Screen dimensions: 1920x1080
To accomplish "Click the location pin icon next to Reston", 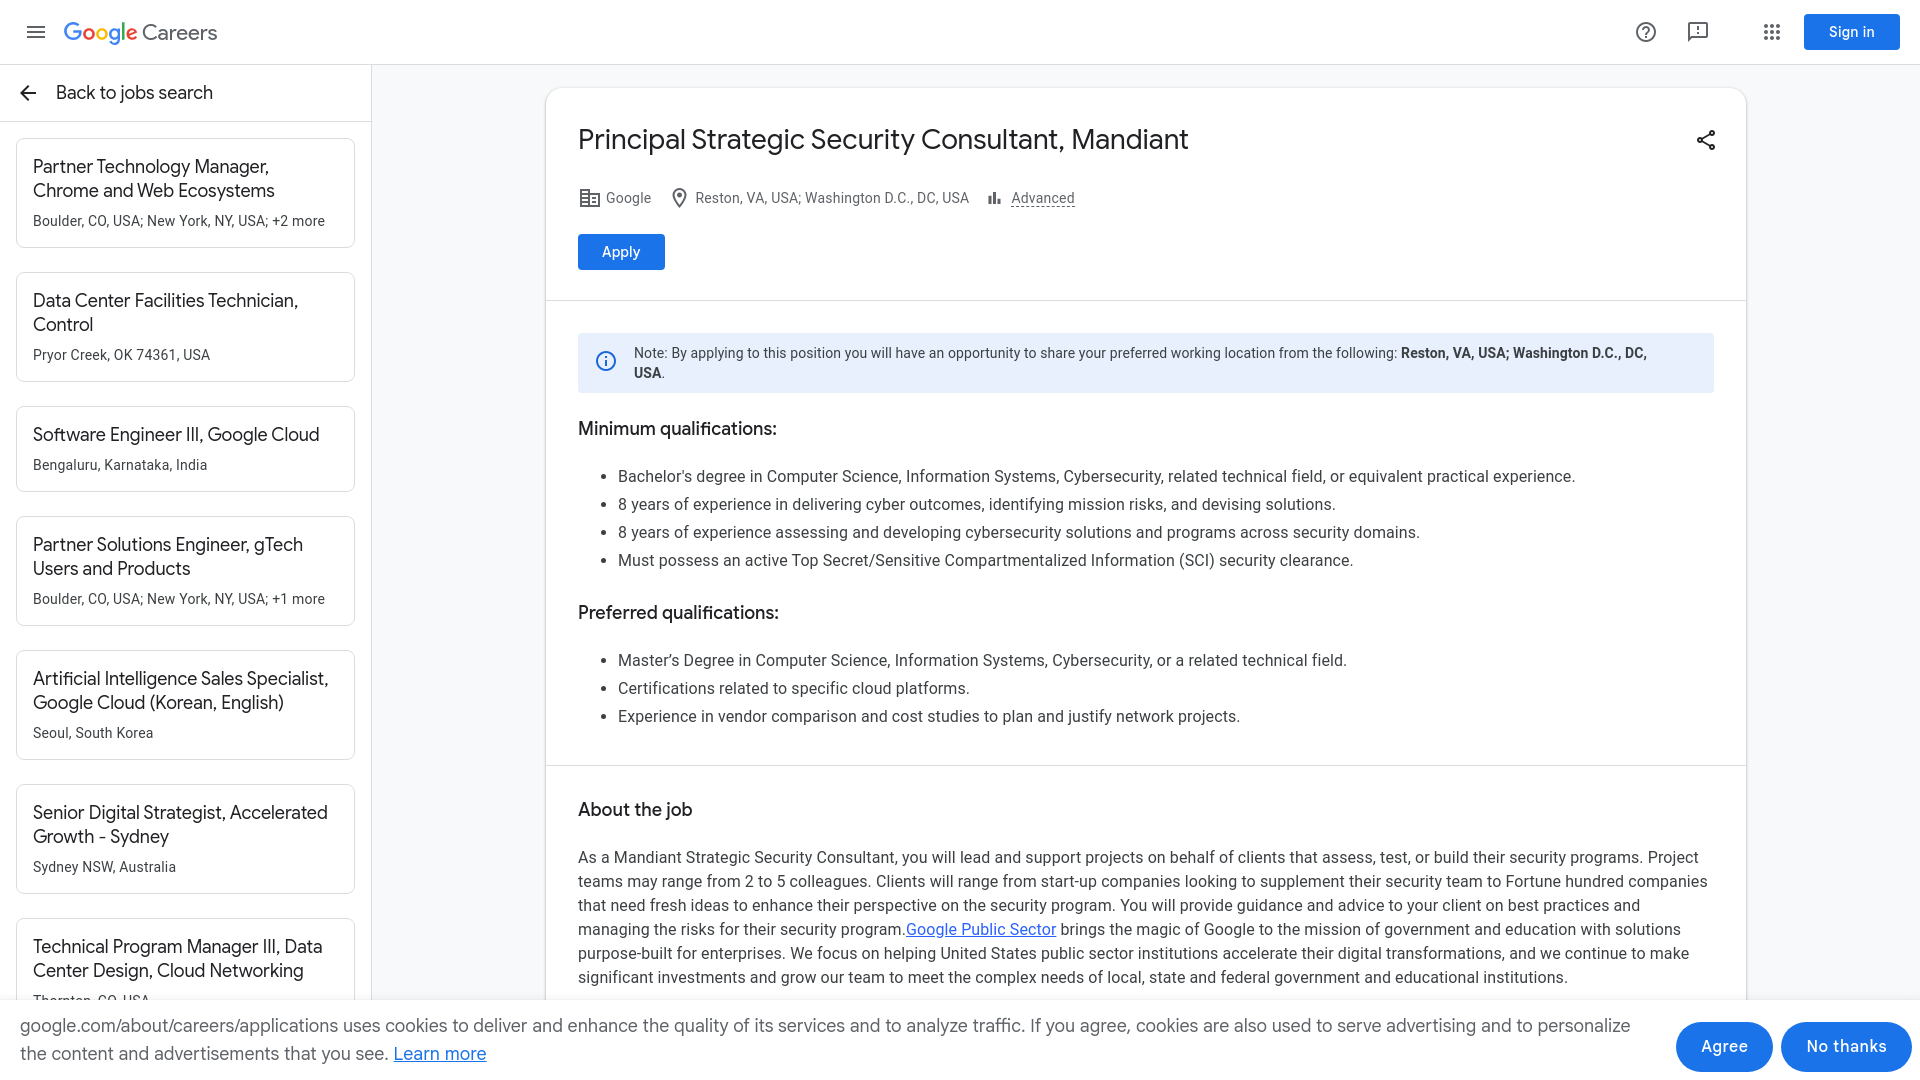I will (680, 198).
